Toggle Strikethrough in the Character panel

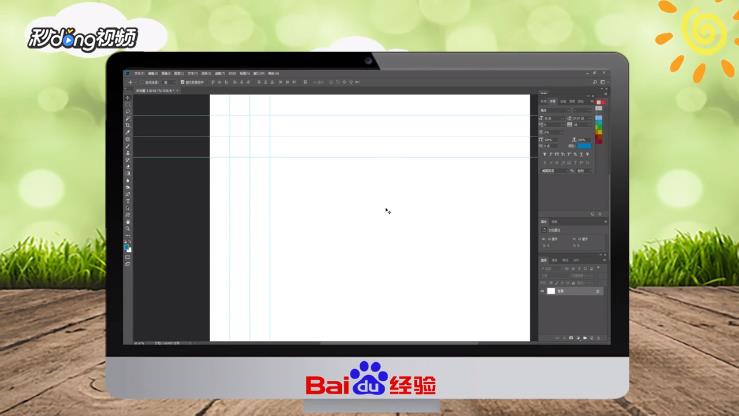point(588,155)
